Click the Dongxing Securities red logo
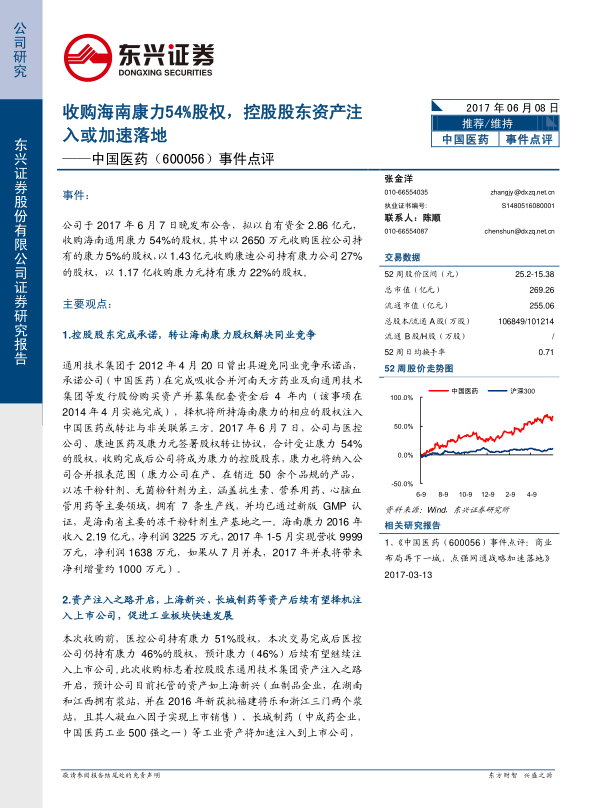596x808 pixels. (88, 58)
